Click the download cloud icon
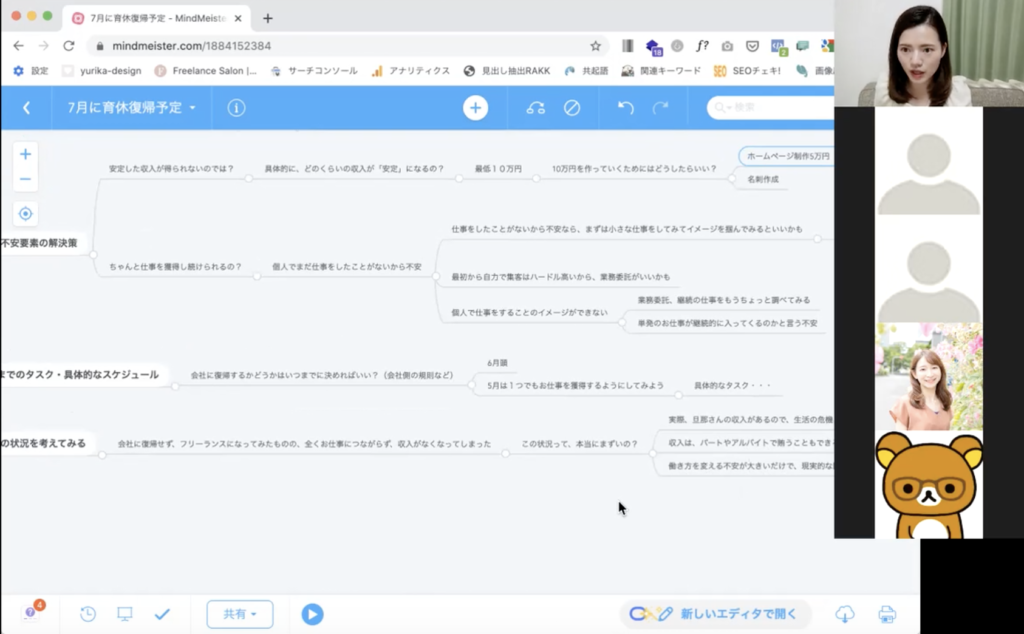Viewport: 1024px width, 634px height. pyautogui.click(x=845, y=614)
